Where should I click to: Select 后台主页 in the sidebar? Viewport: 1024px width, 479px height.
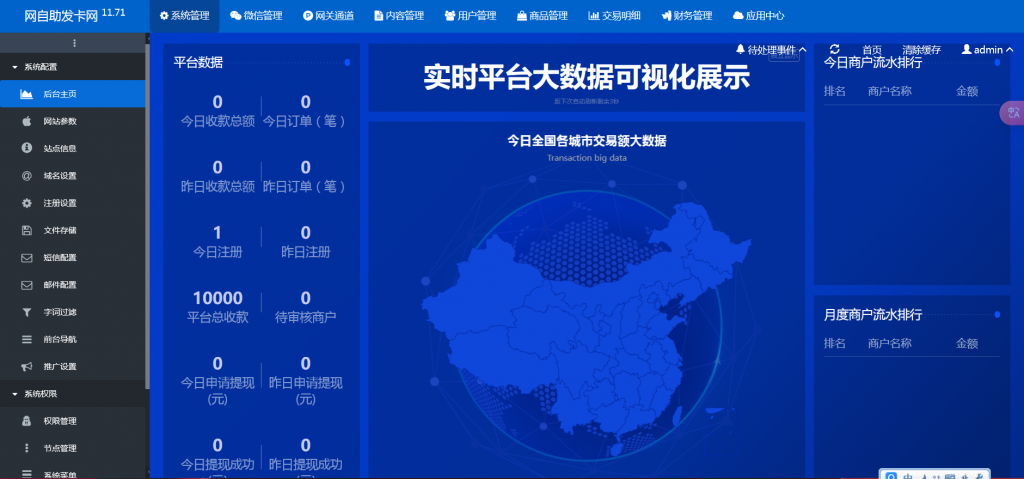(60, 94)
